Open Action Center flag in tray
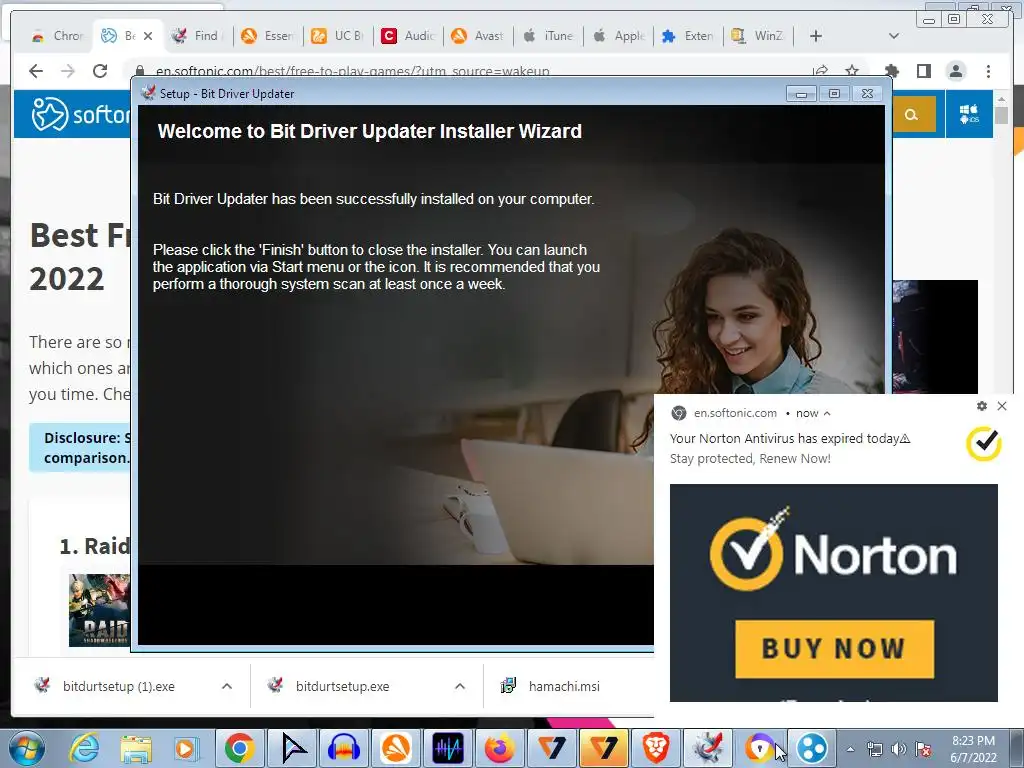The width and height of the screenshot is (1024, 768). click(x=923, y=749)
